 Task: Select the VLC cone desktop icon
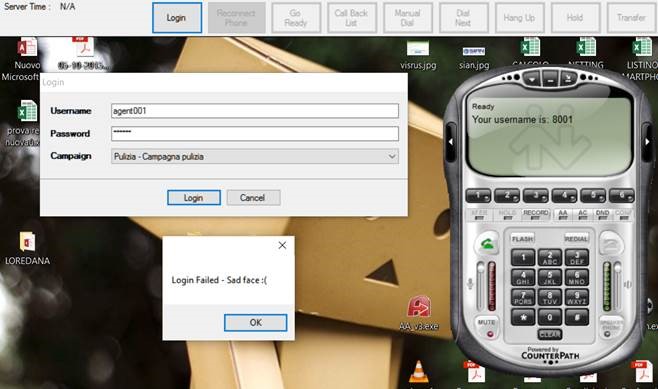(418, 372)
